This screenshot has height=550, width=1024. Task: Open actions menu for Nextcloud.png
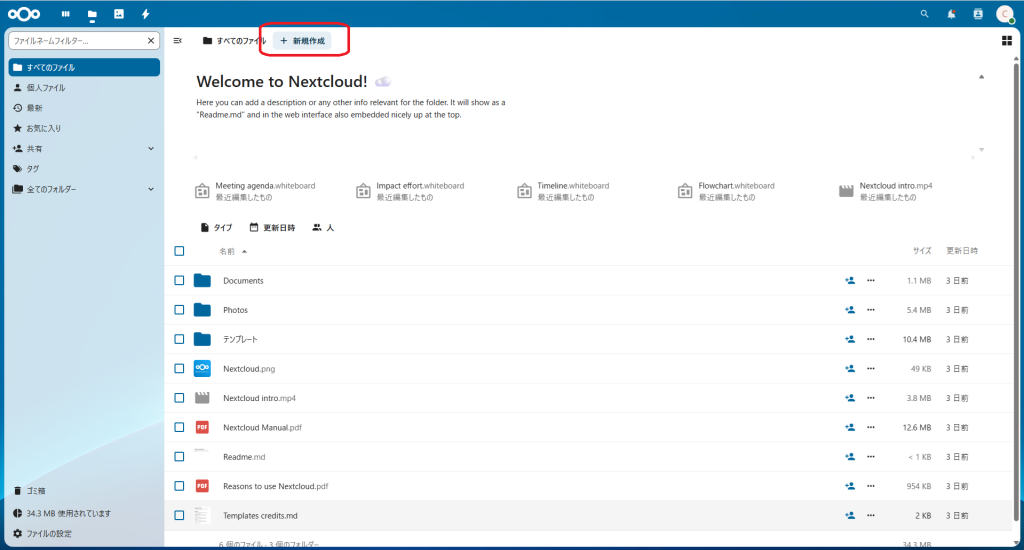(x=870, y=369)
